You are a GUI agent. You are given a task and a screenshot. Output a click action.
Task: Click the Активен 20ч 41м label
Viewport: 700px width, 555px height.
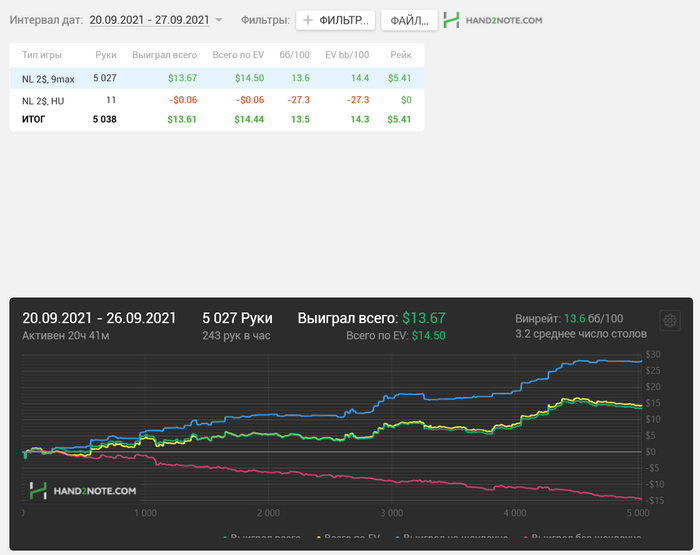pos(66,336)
